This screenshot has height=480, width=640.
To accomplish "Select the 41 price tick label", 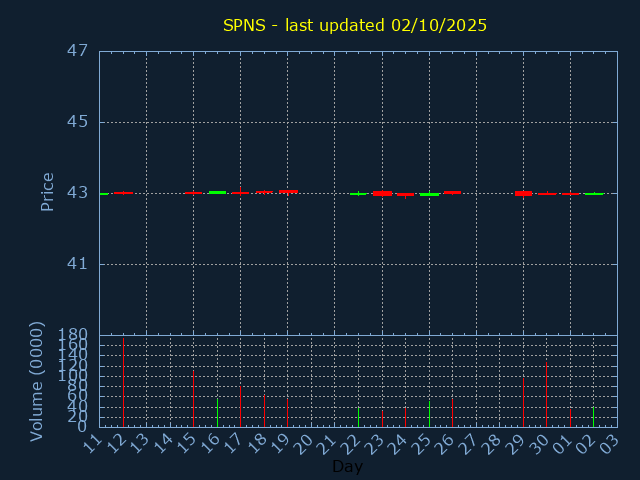I will pos(79,264).
